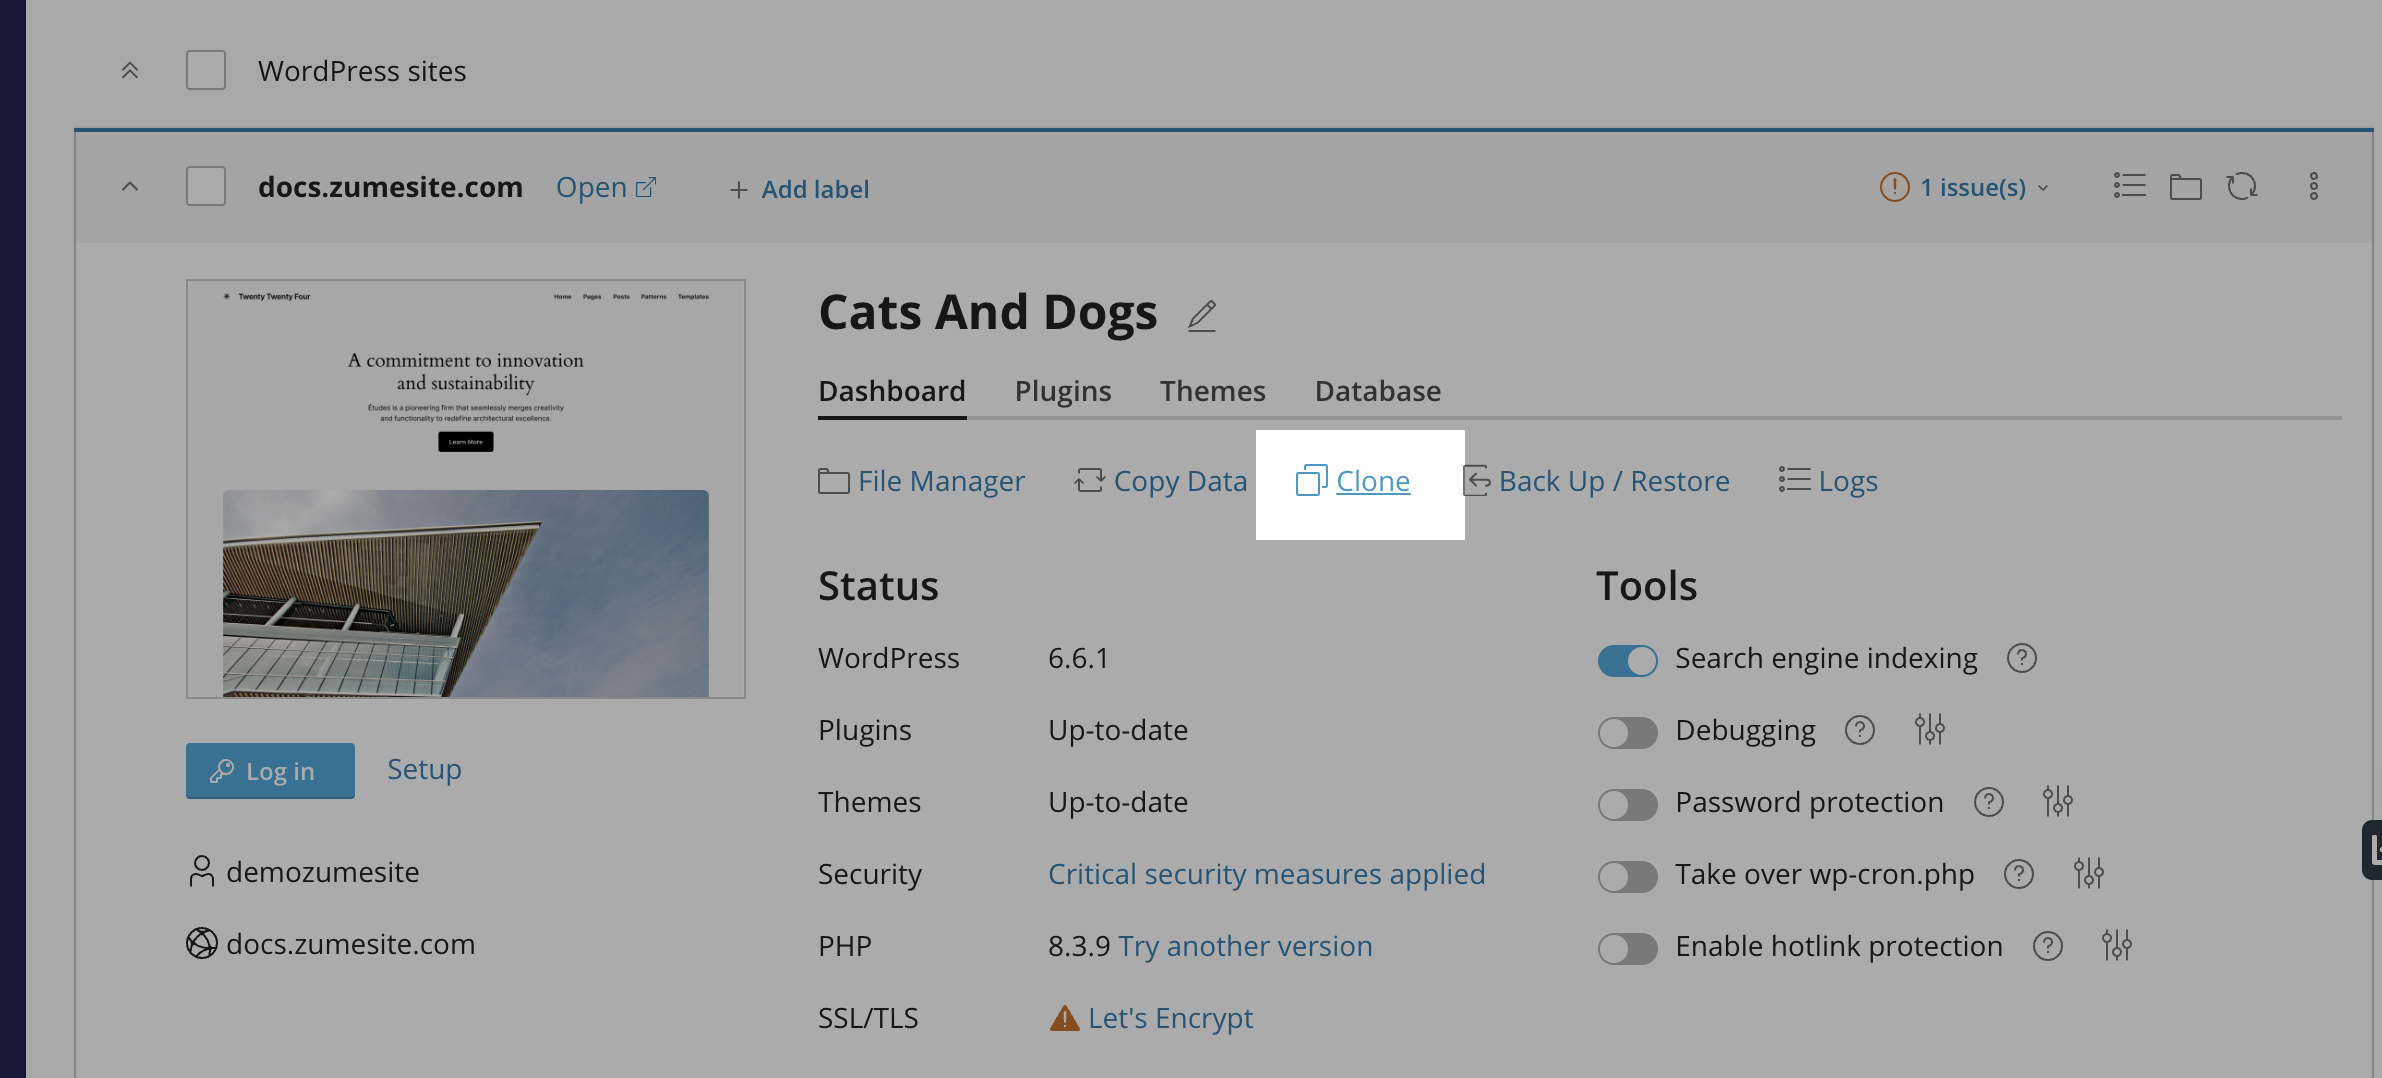The height and width of the screenshot is (1078, 2382).
Task: Open file manager folder icon in header
Action: (x=2186, y=186)
